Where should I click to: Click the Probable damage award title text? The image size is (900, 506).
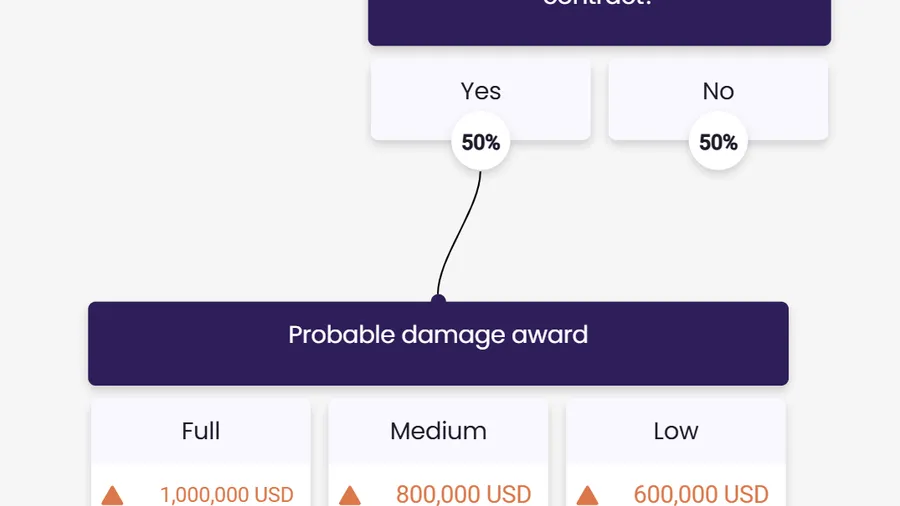coord(438,334)
